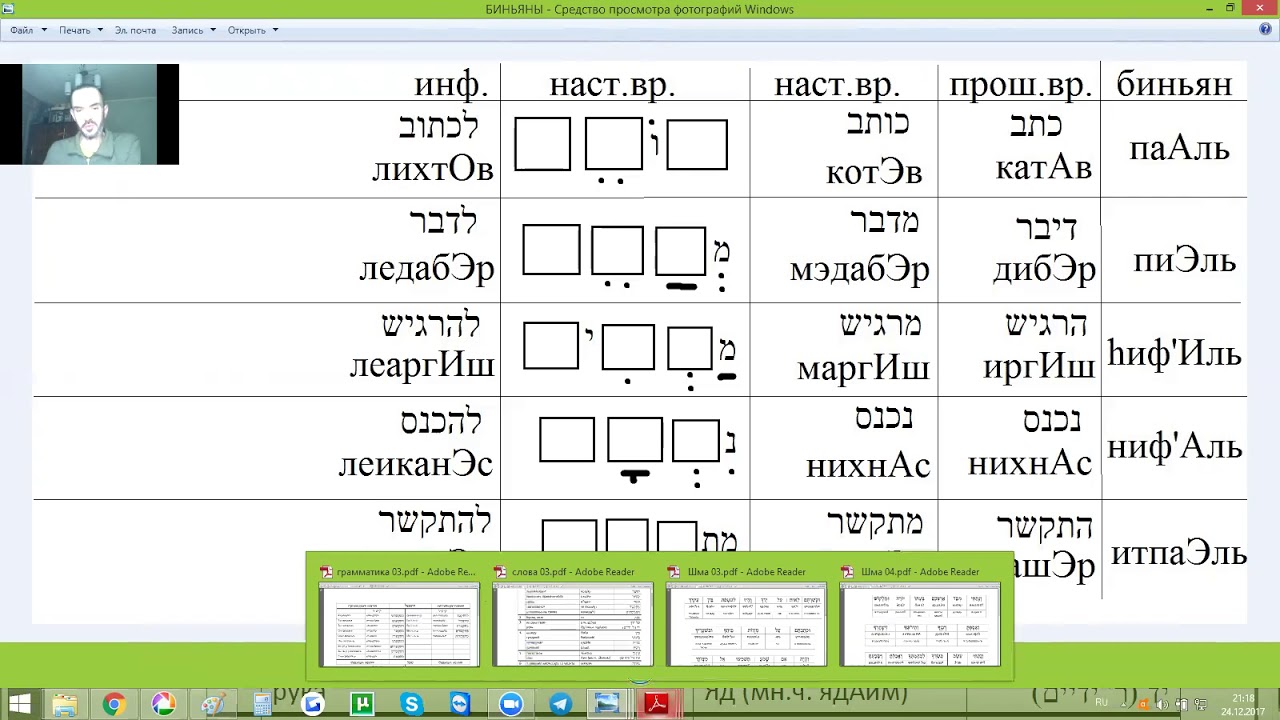Click the Эл. почта toolbar item
This screenshot has height=720, width=1280.
click(135, 30)
